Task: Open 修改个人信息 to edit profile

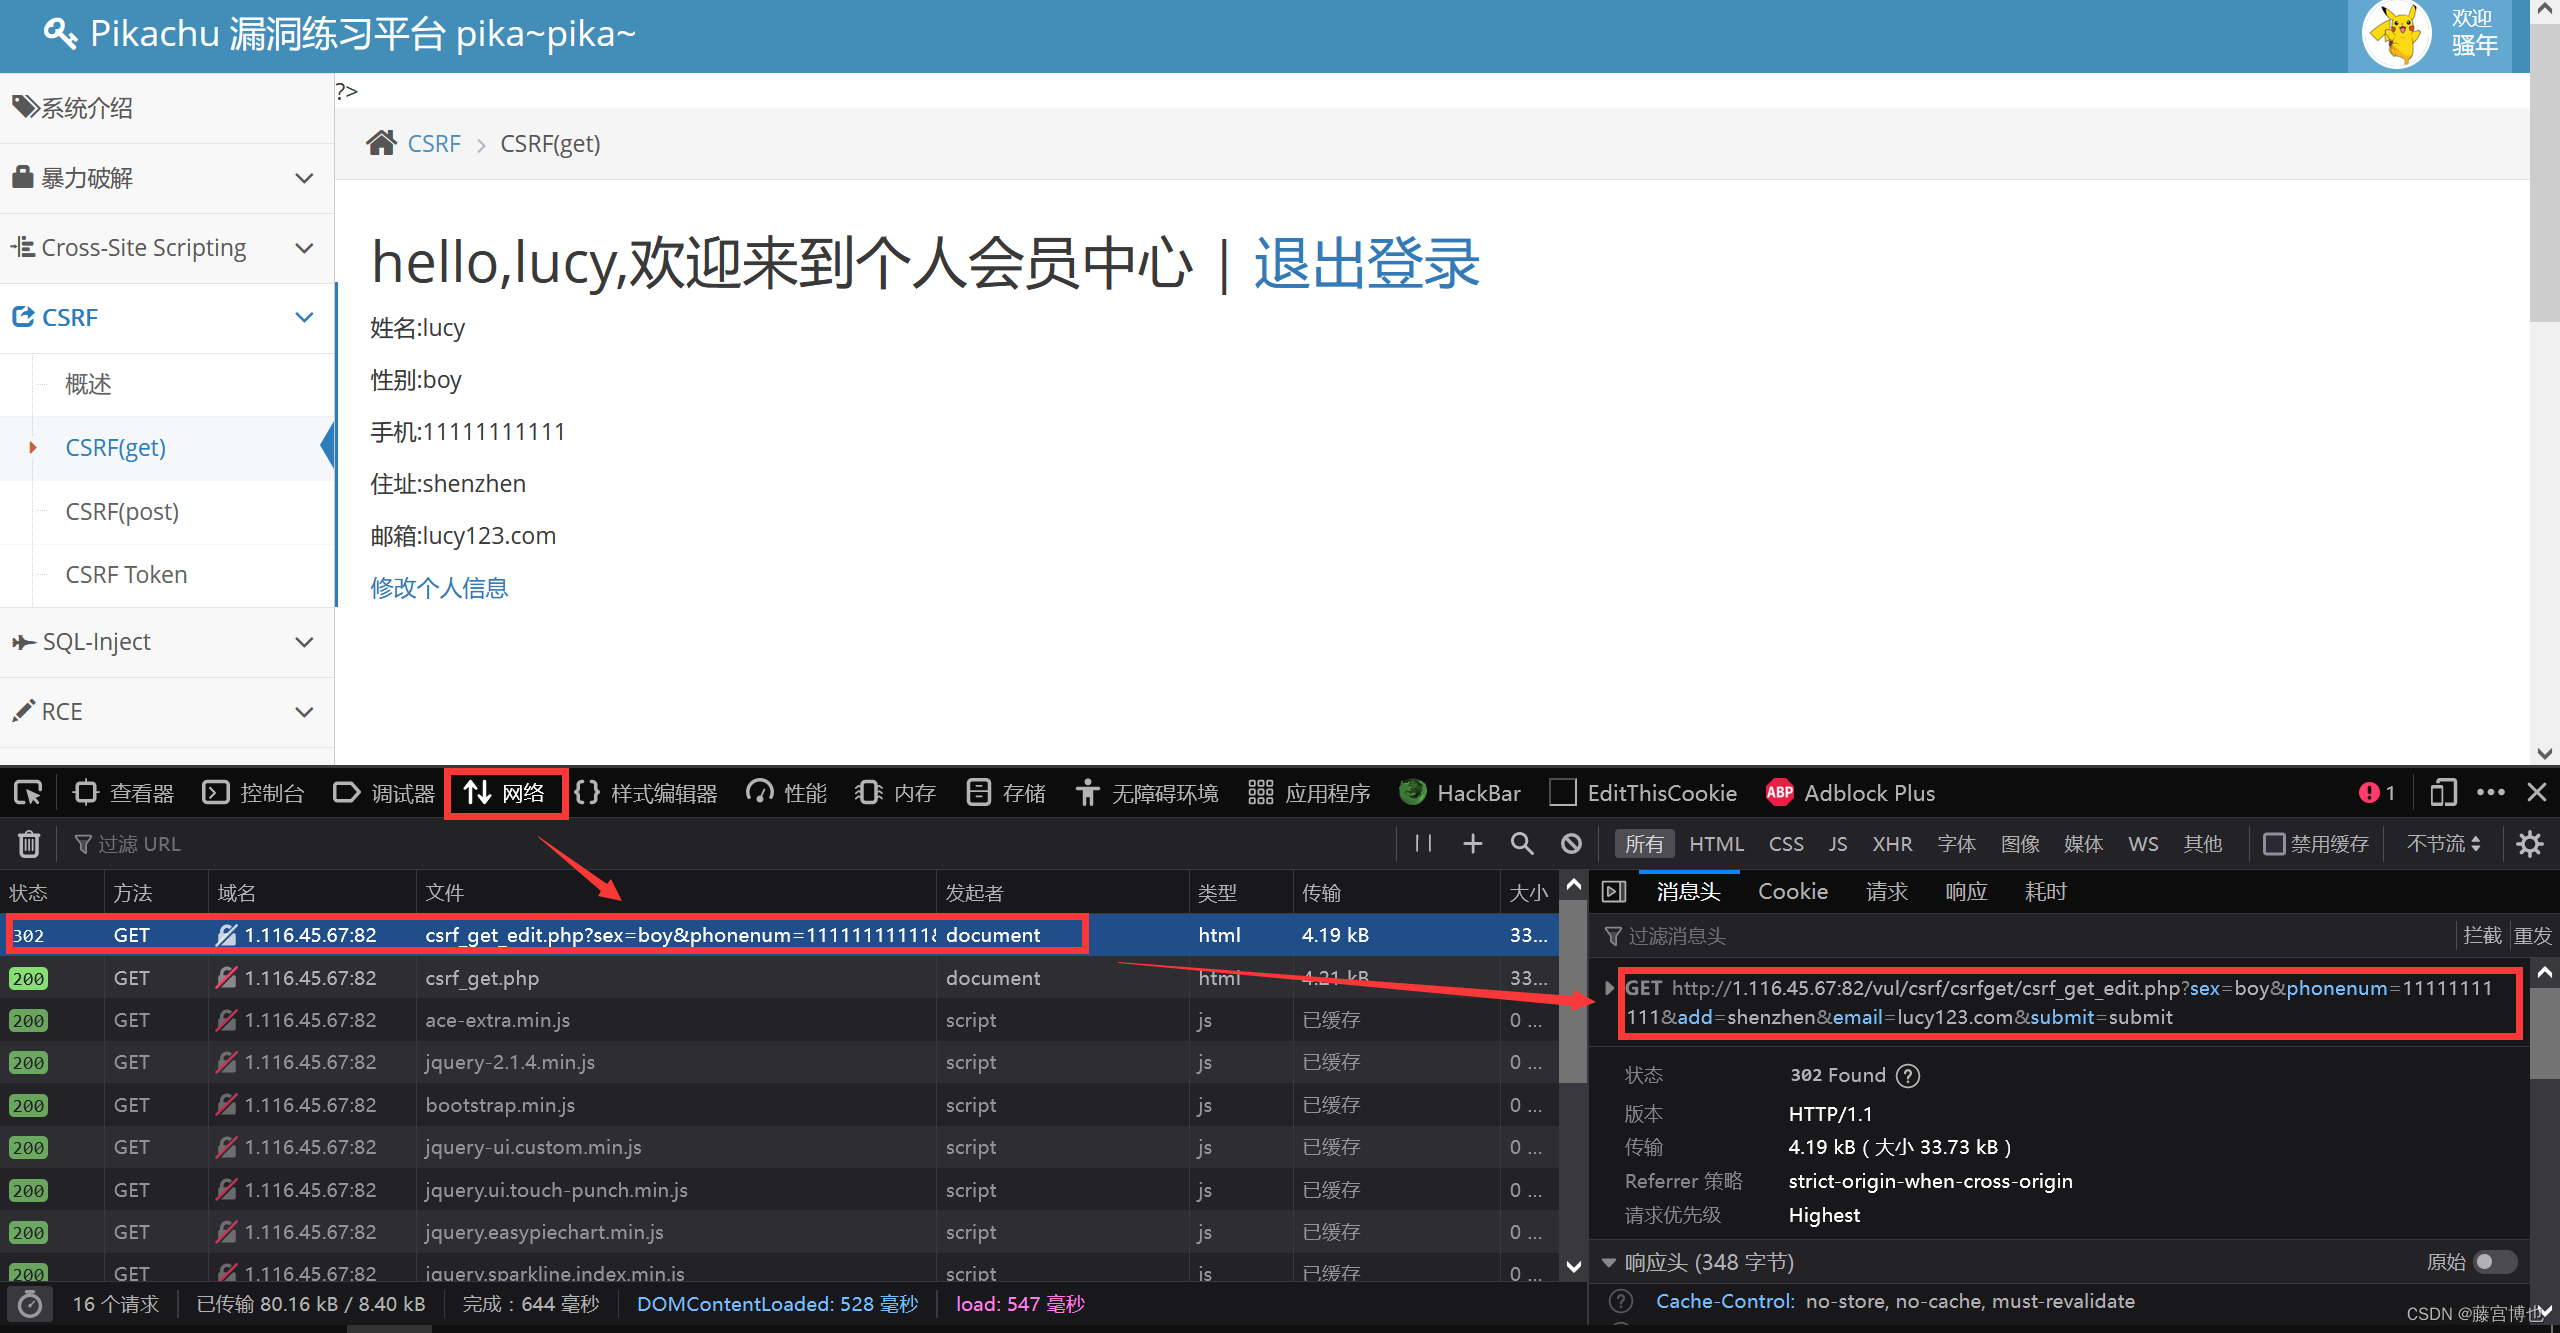Action: (438, 588)
